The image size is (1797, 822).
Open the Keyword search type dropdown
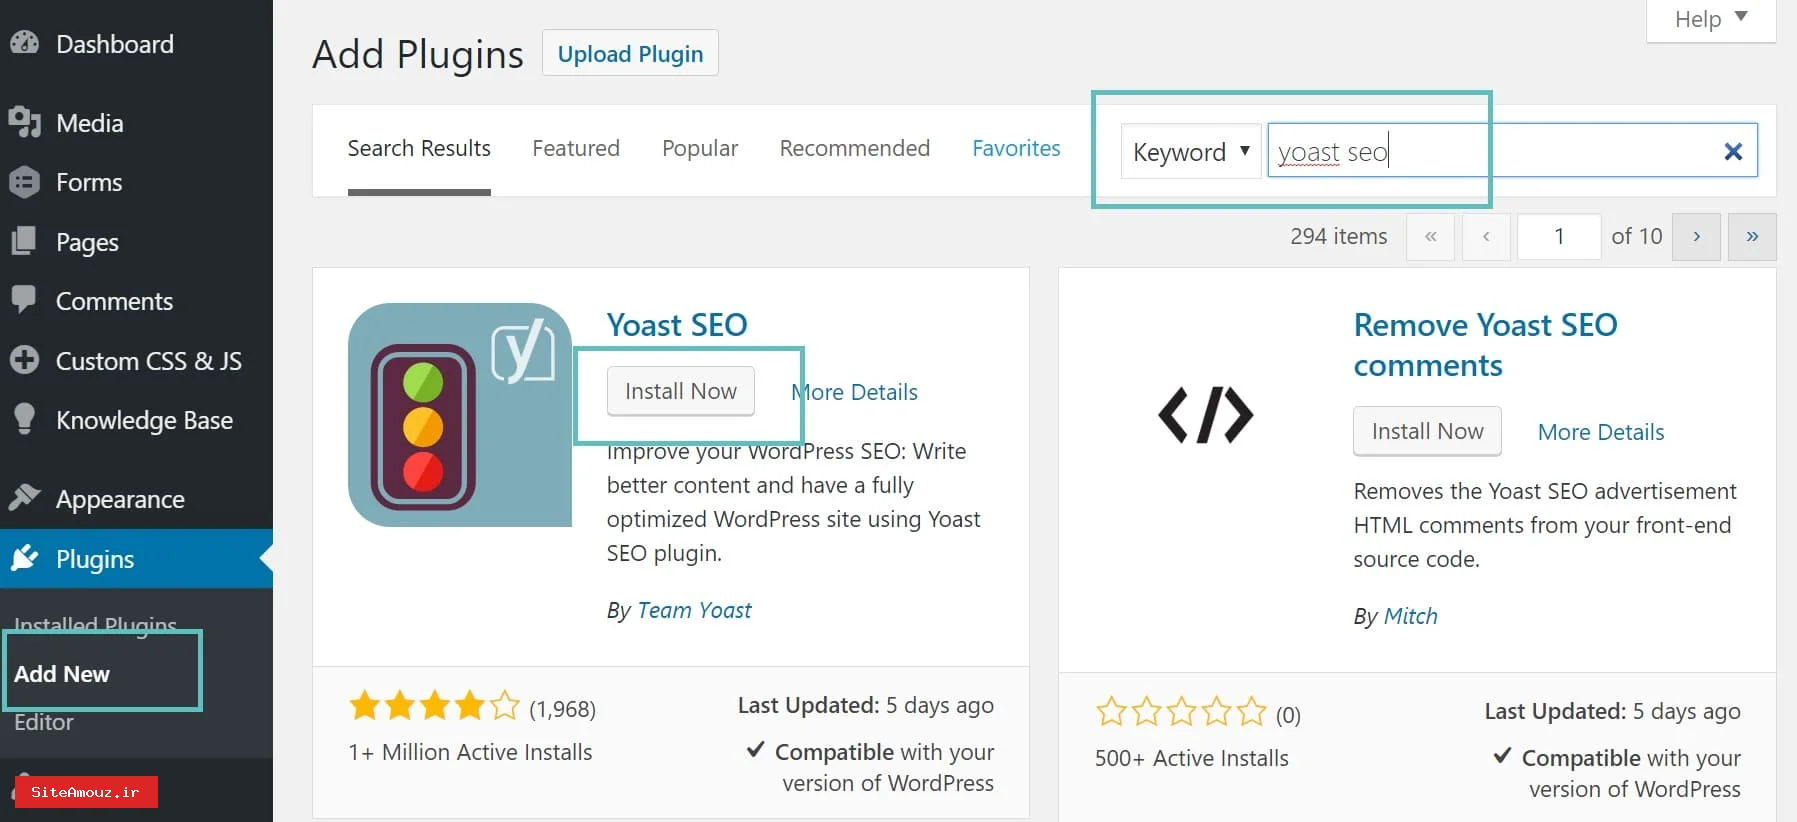[1190, 152]
